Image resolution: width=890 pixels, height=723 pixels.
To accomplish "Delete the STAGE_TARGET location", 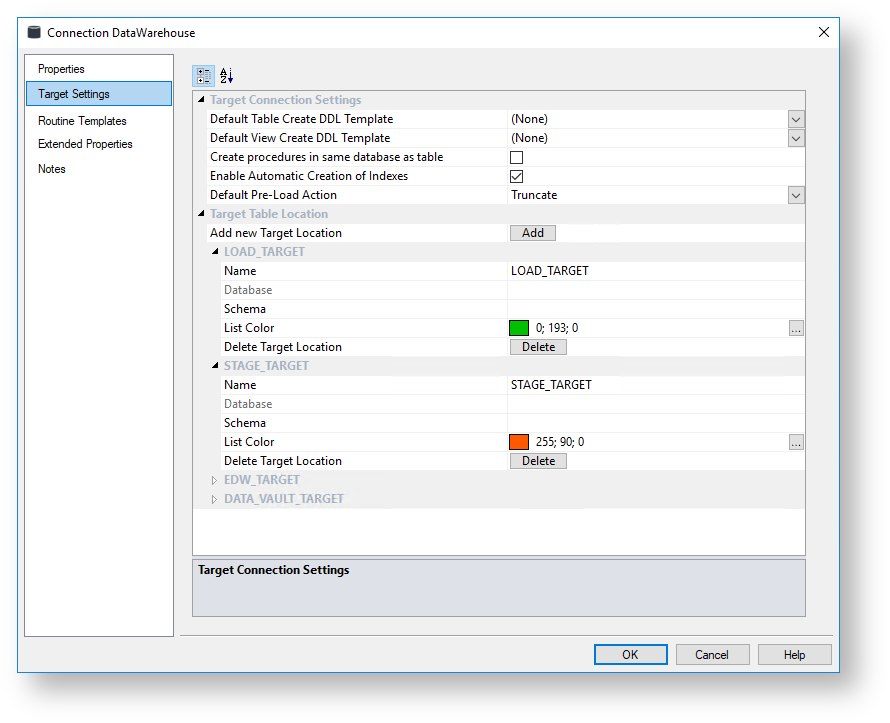I will click(538, 461).
